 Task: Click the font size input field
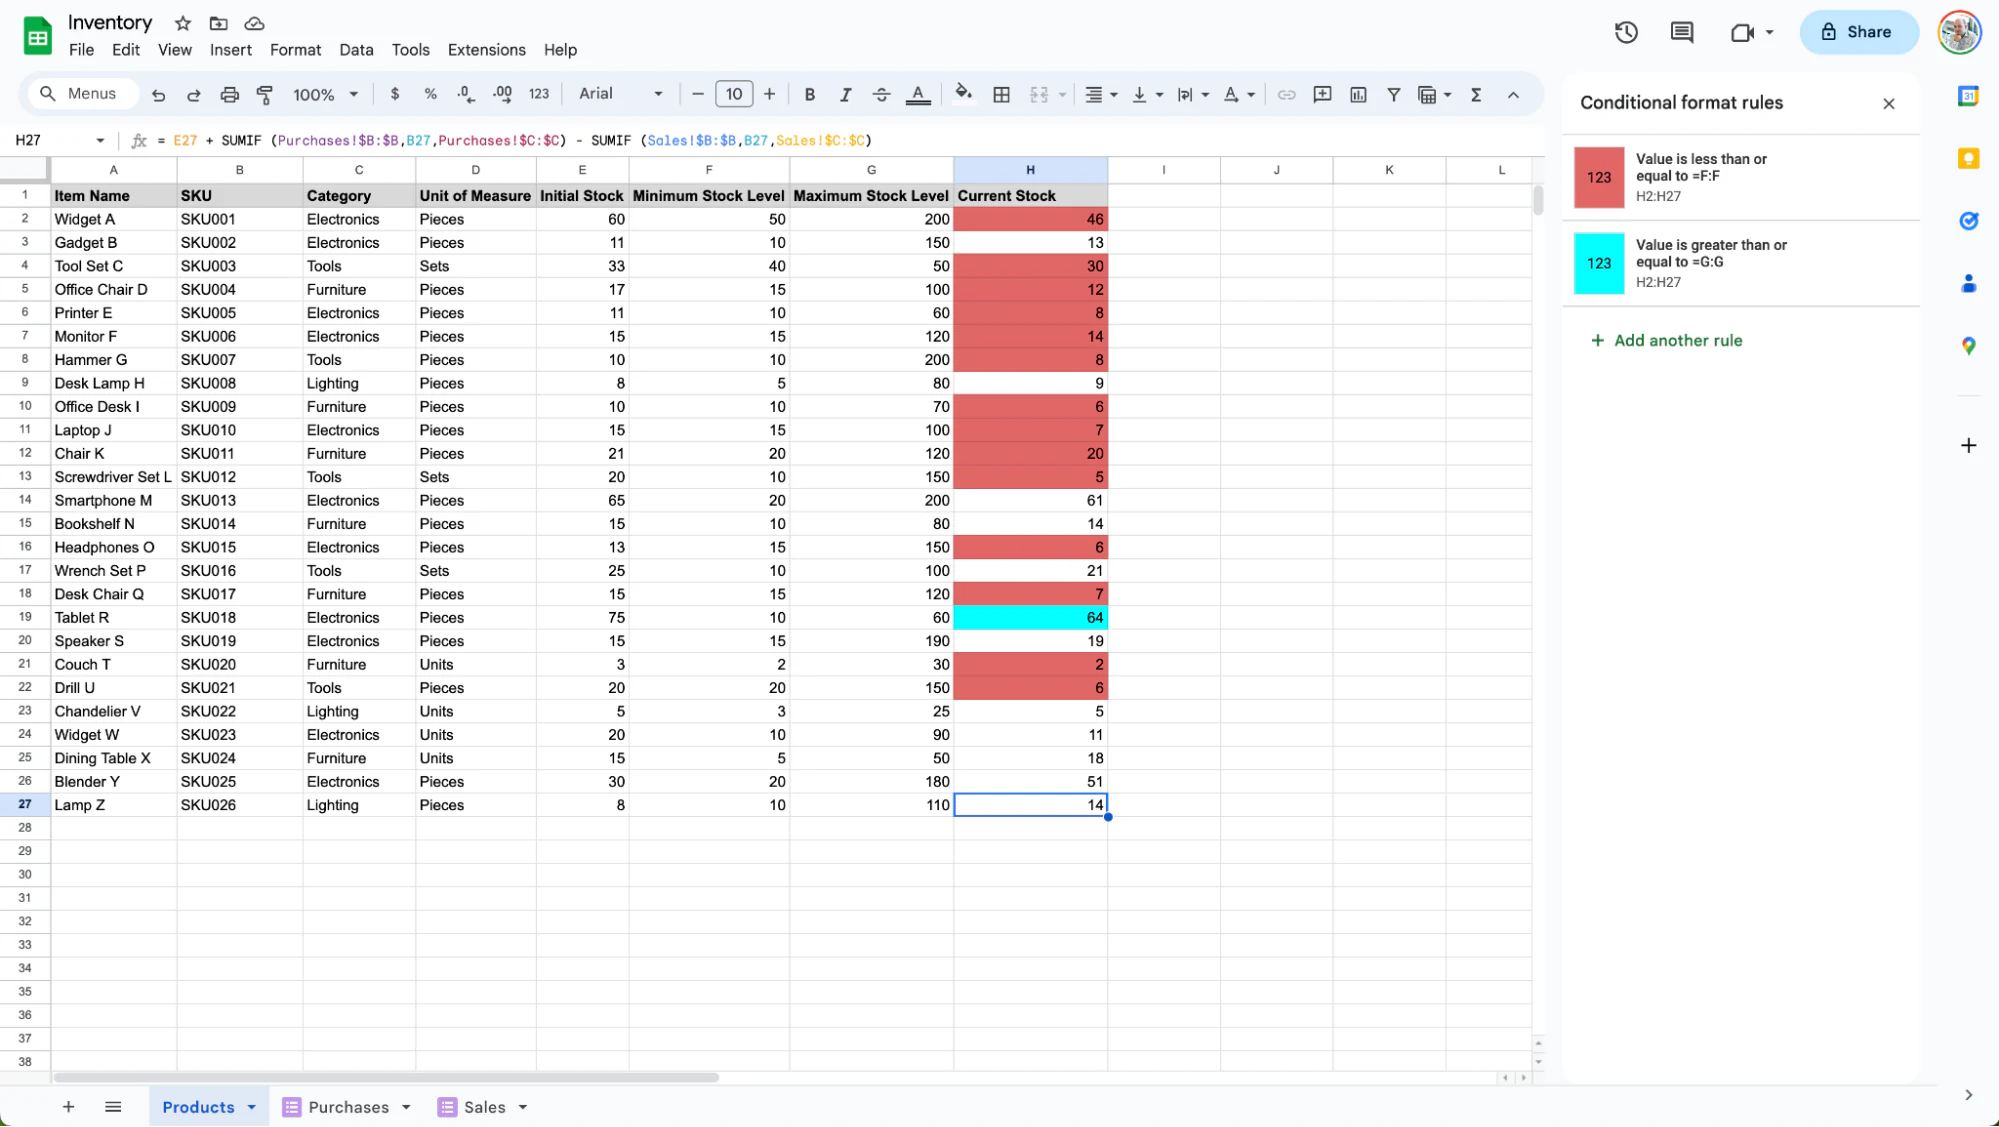[733, 94]
